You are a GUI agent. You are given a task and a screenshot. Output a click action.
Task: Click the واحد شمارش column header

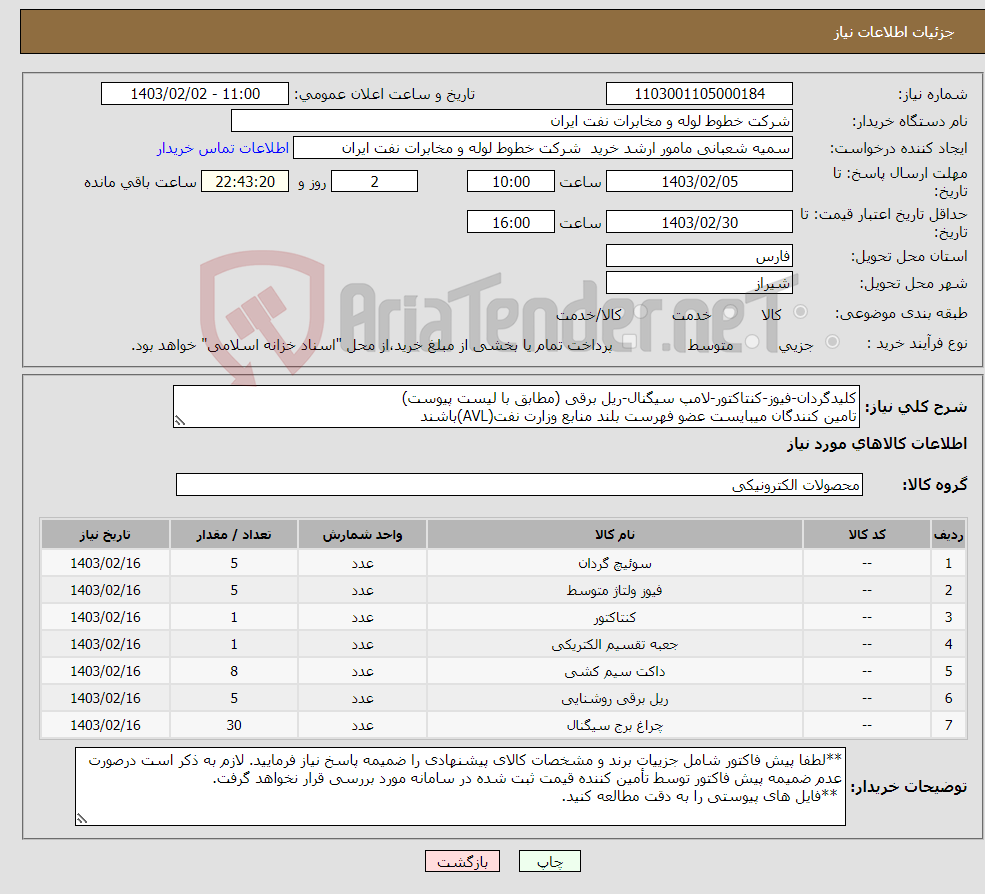[362, 534]
